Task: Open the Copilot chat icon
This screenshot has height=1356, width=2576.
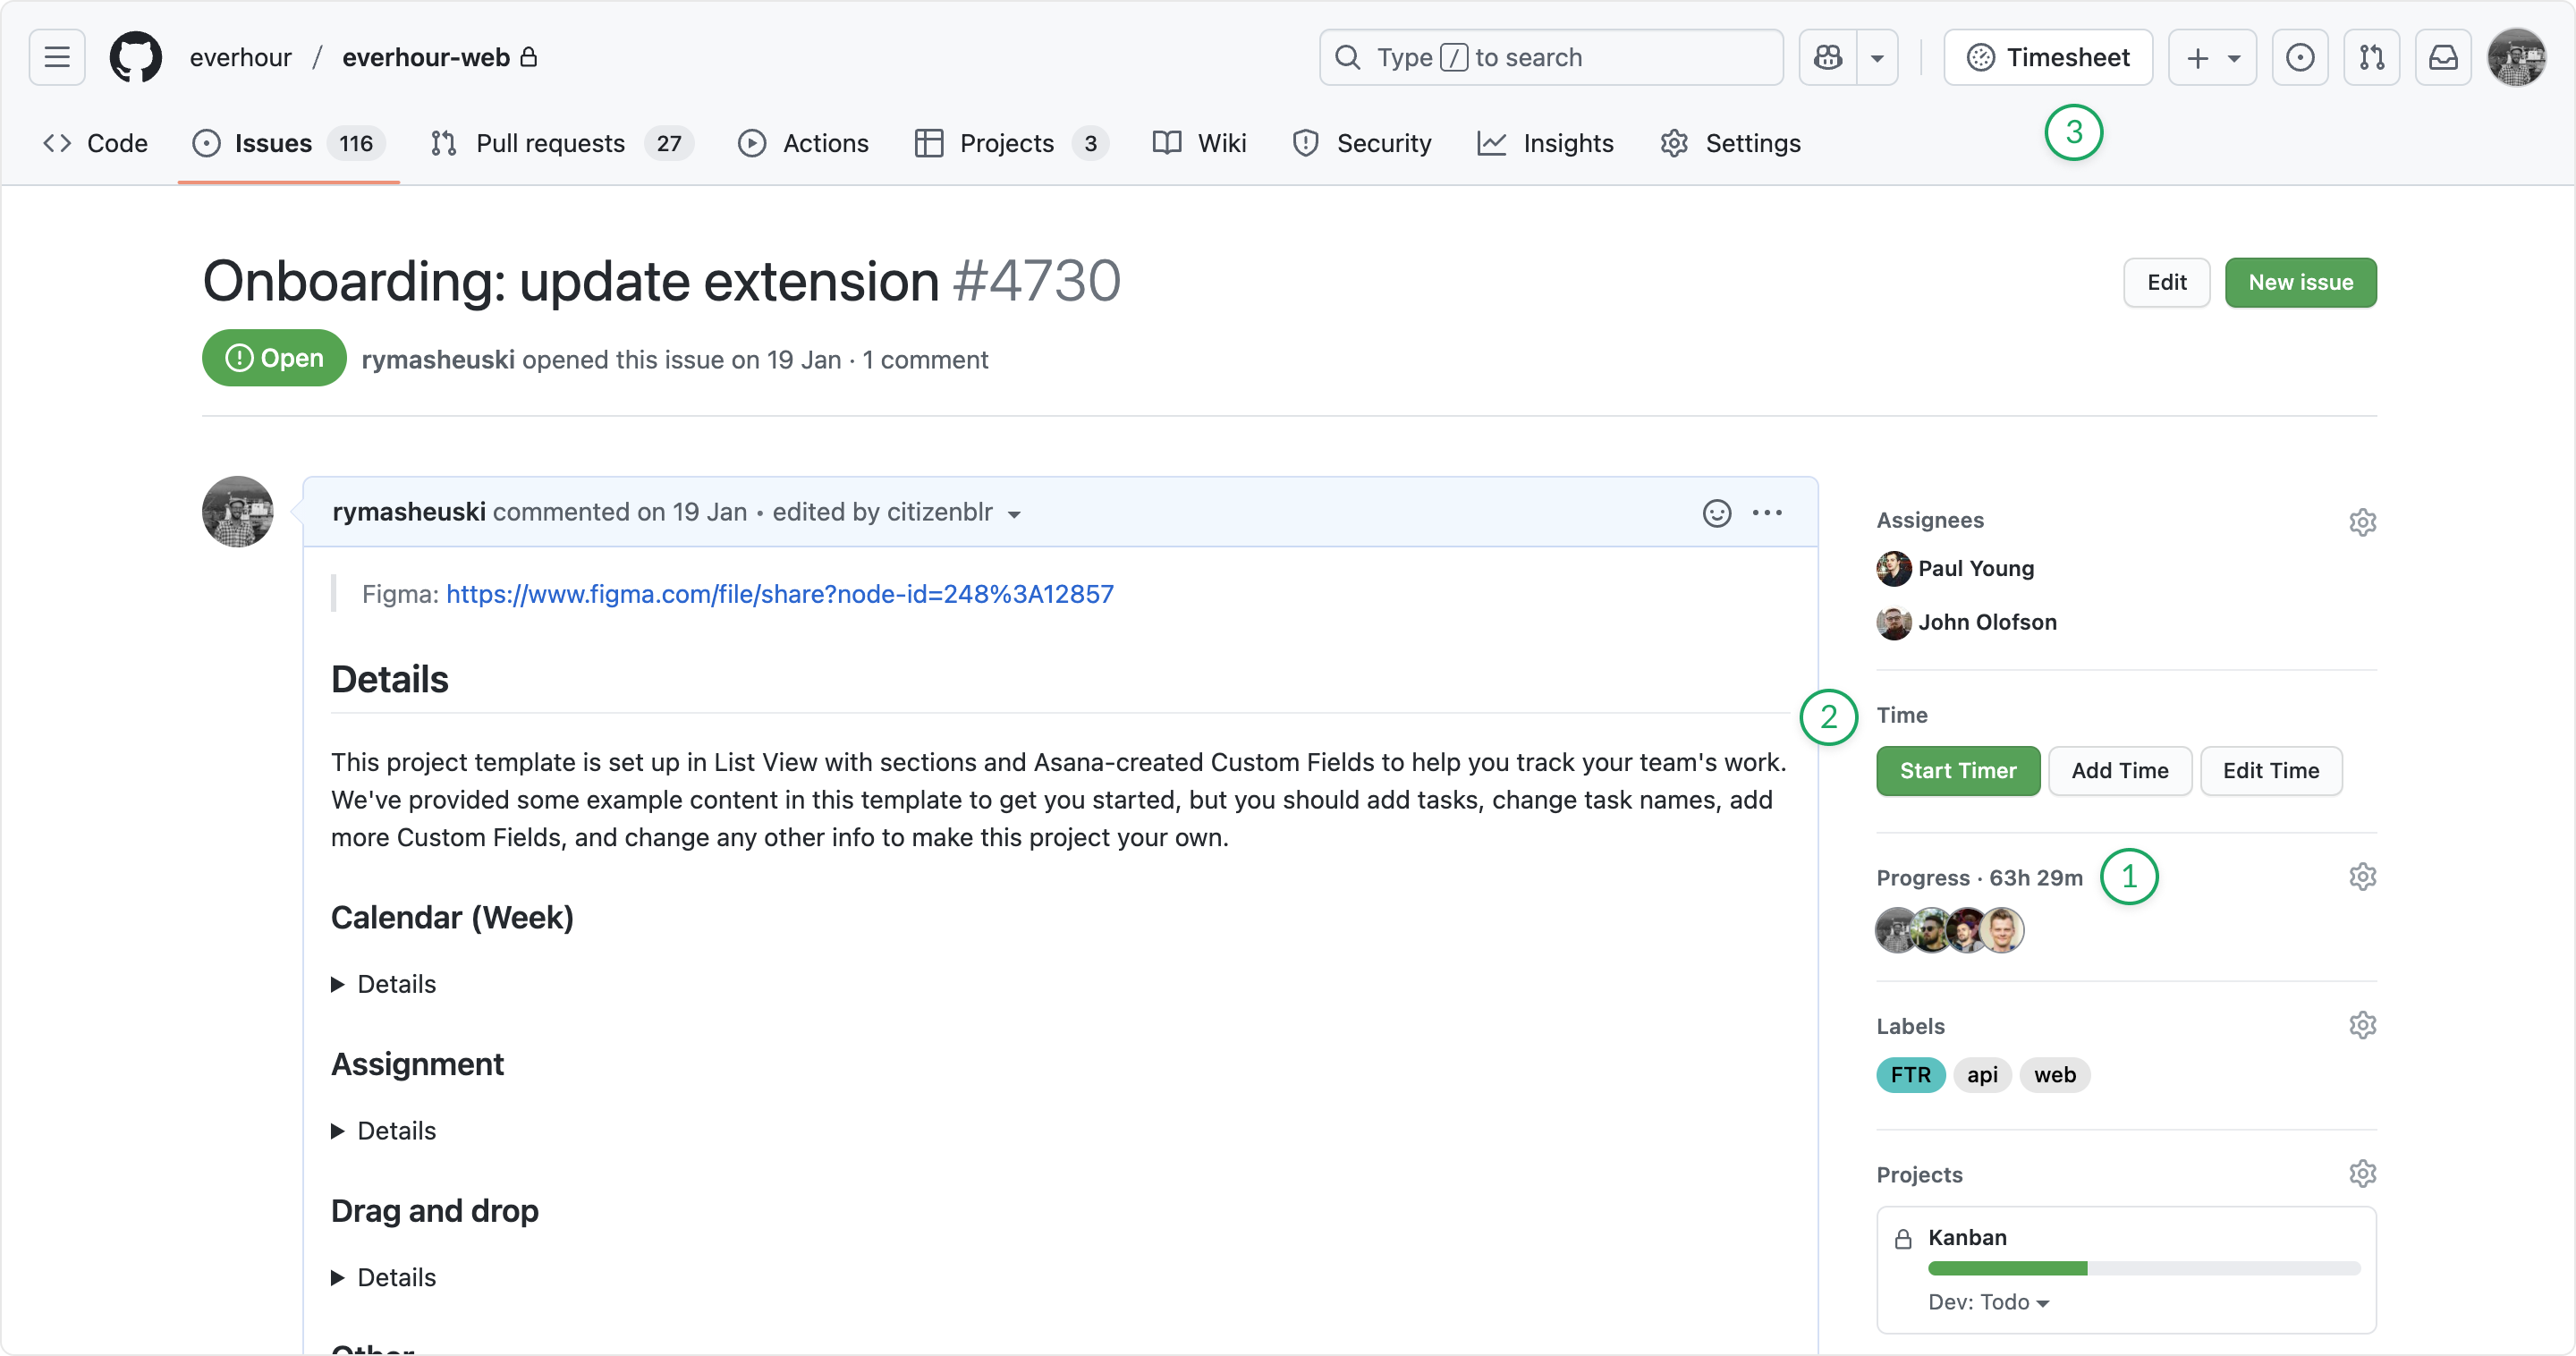Action: 1828,57
